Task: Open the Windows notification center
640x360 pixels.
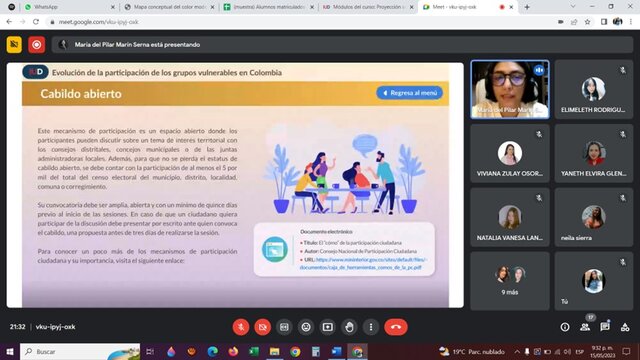Action: [x=626, y=351]
